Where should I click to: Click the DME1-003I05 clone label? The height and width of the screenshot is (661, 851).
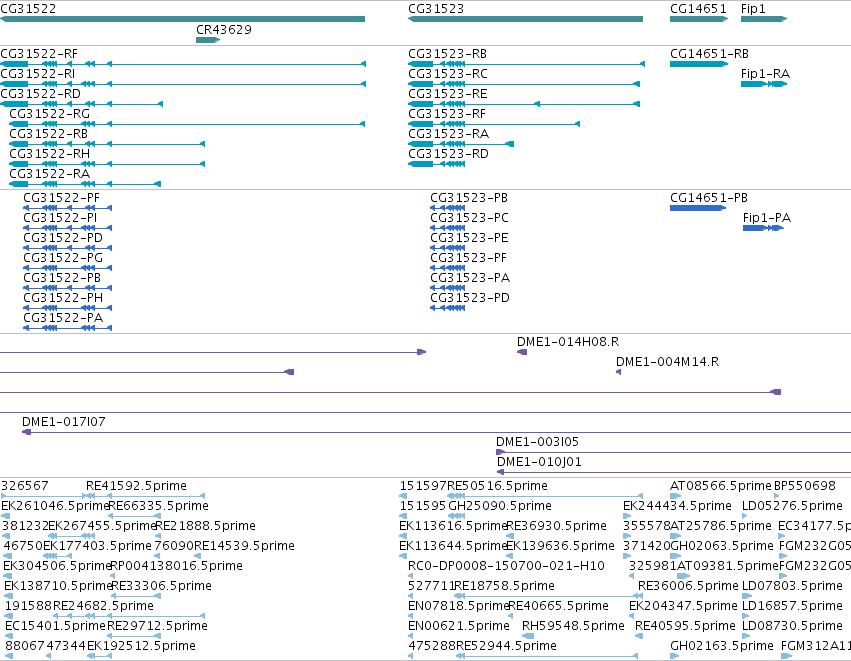pyautogui.click(x=537, y=442)
